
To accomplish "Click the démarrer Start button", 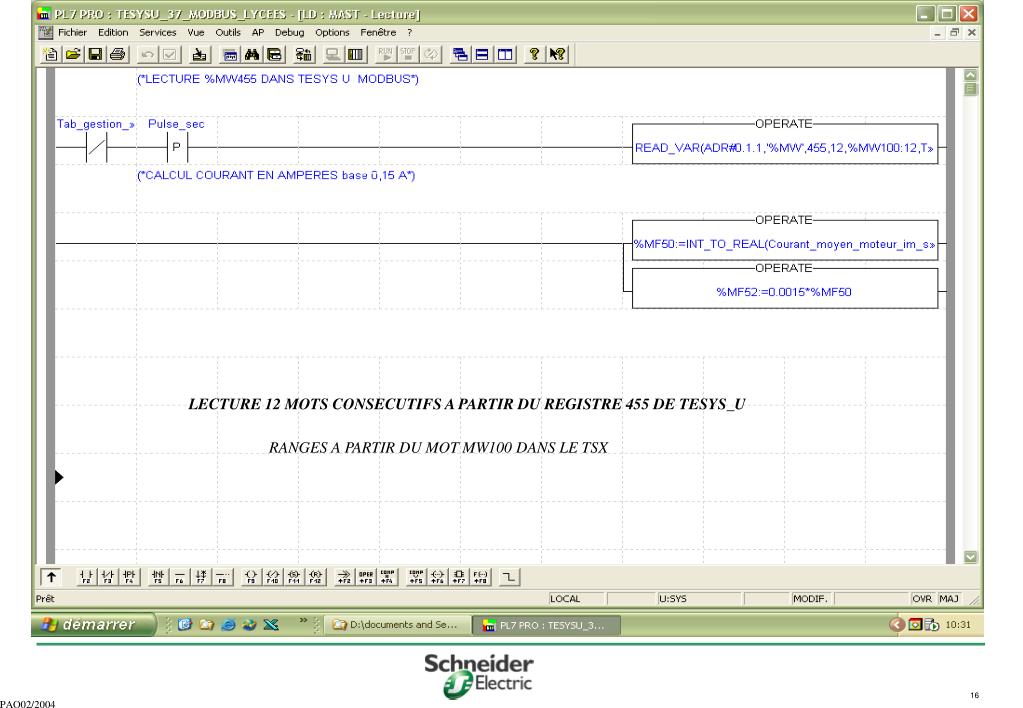I will [94, 624].
